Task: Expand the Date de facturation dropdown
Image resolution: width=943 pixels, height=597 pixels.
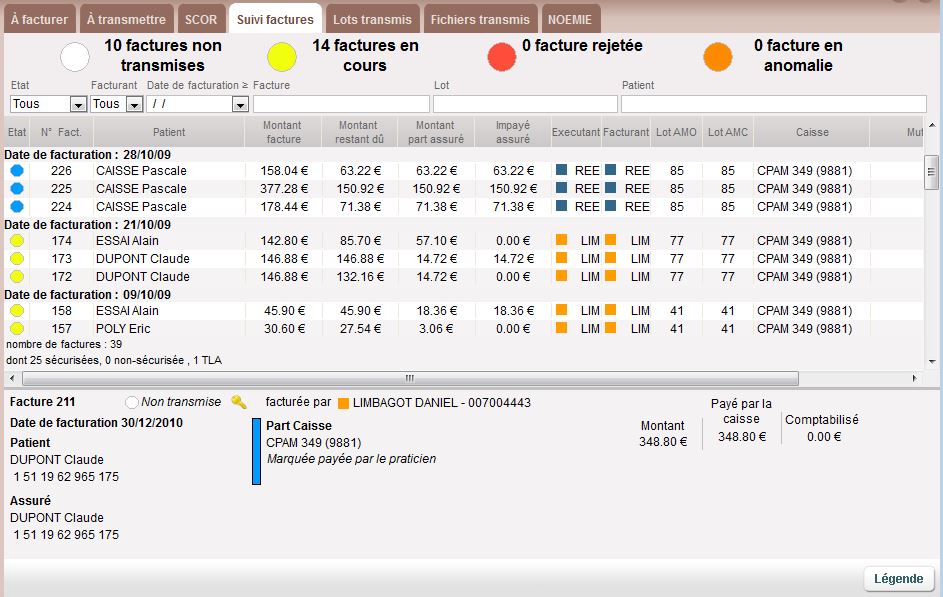Action: [x=239, y=104]
